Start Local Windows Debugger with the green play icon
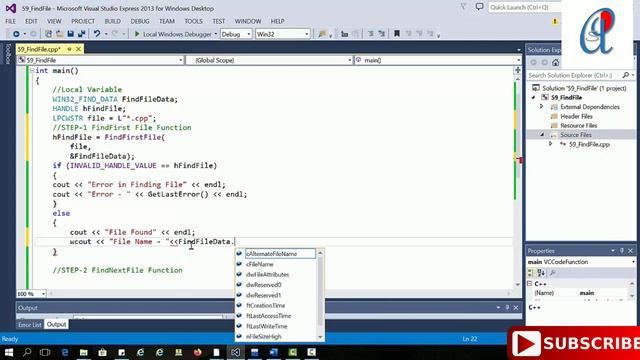The height and width of the screenshot is (360, 640). [x=137, y=34]
